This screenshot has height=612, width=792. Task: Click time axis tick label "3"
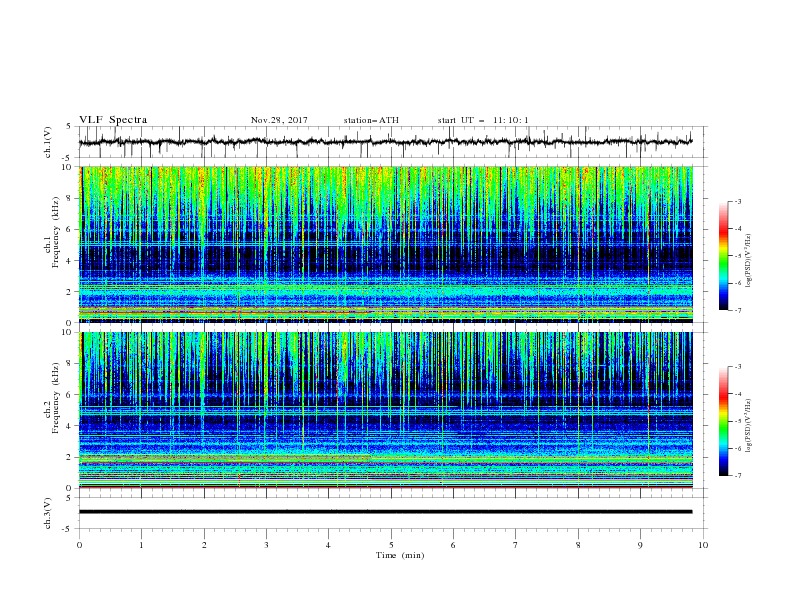click(266, 545)
